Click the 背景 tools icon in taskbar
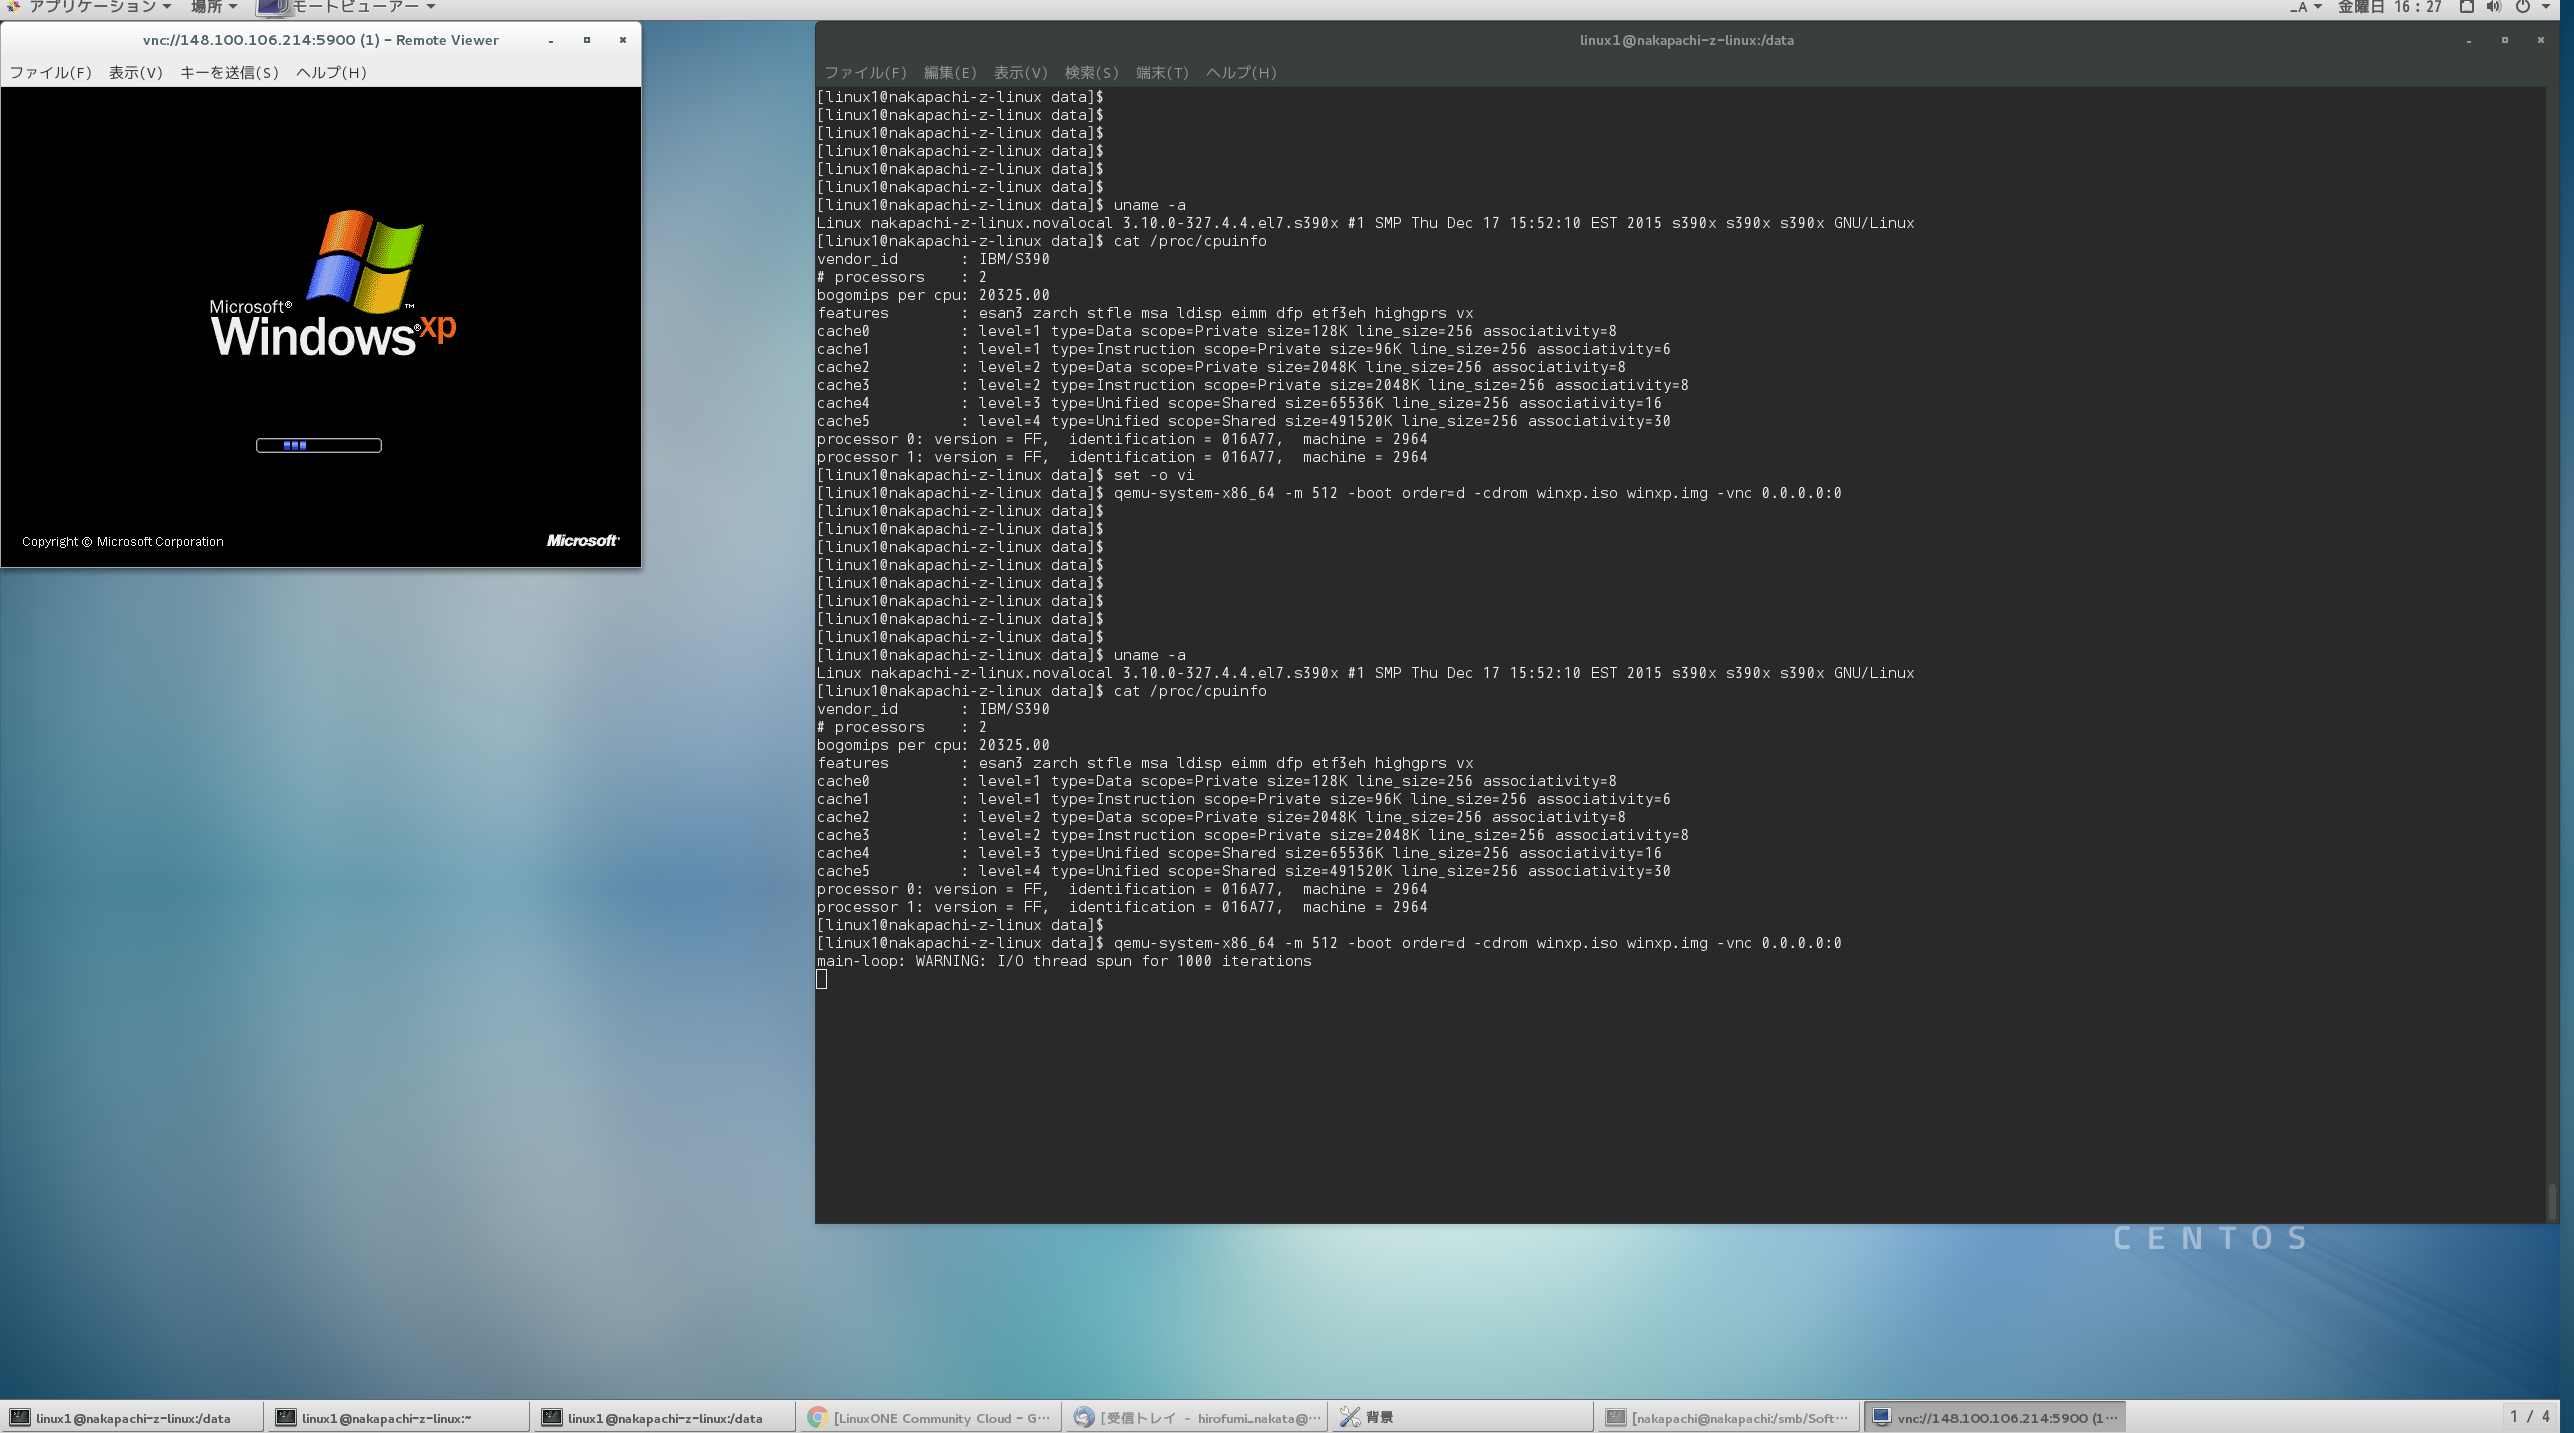This screenshot has width=2574, height=1433. tap(1350, 1417)
